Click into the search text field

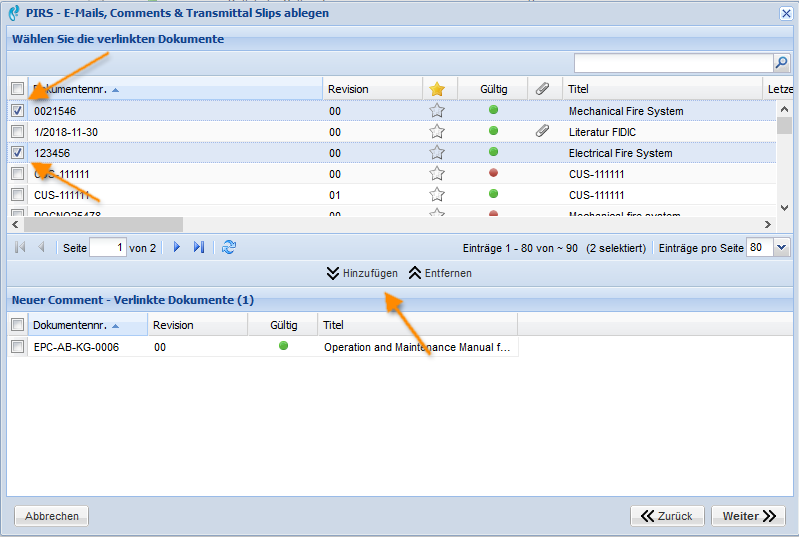click(672, 63)
